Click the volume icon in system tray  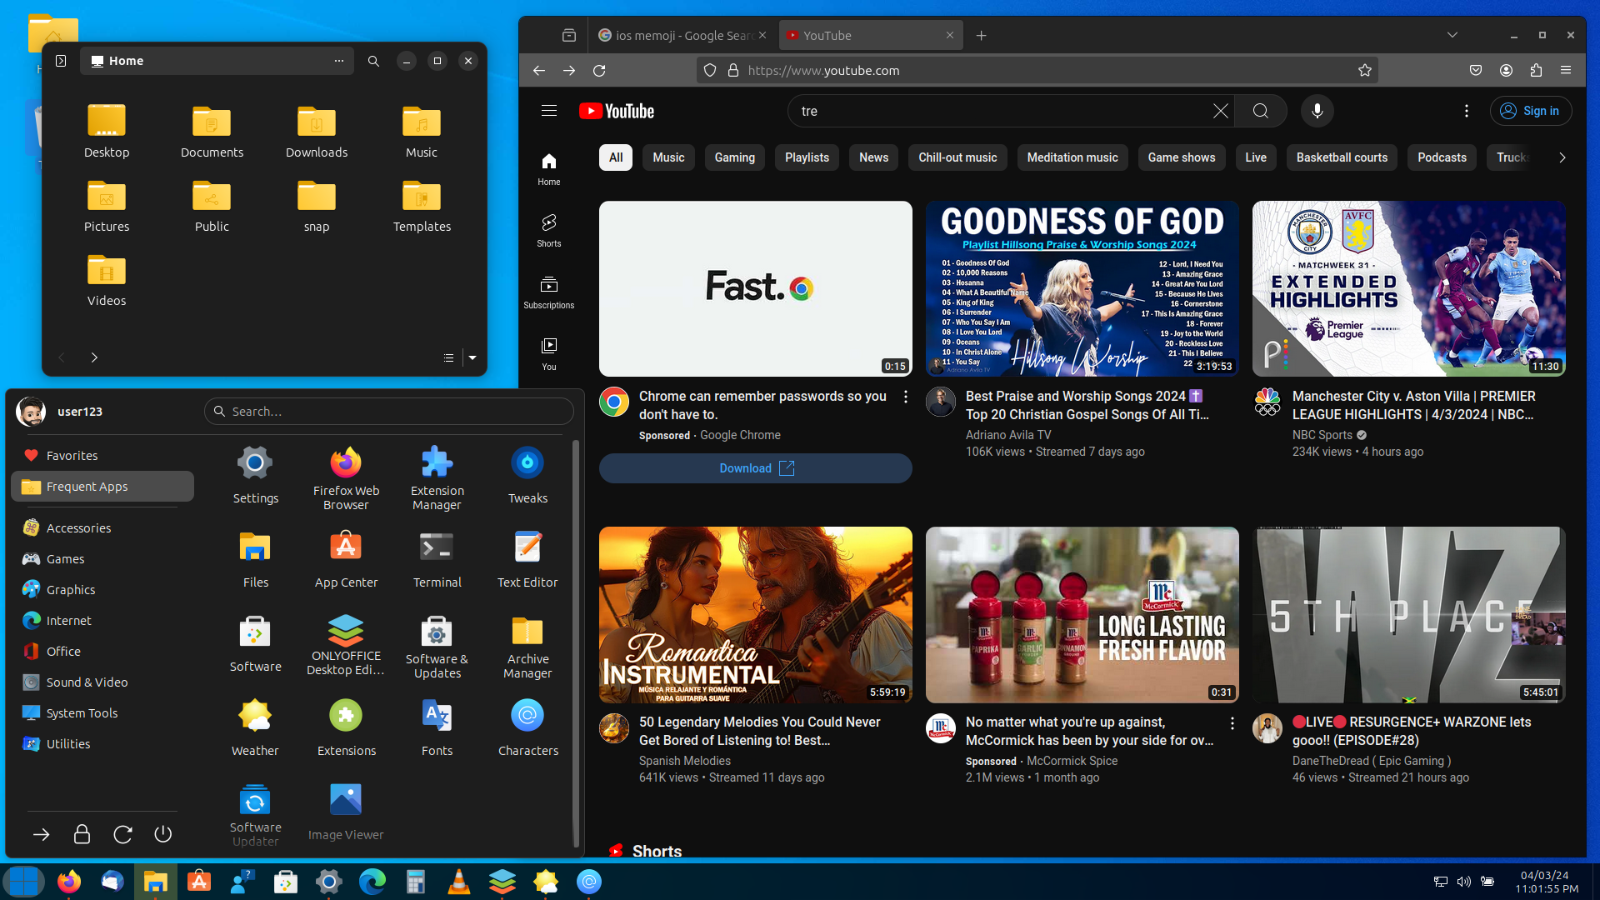(x=1464, y=881)
